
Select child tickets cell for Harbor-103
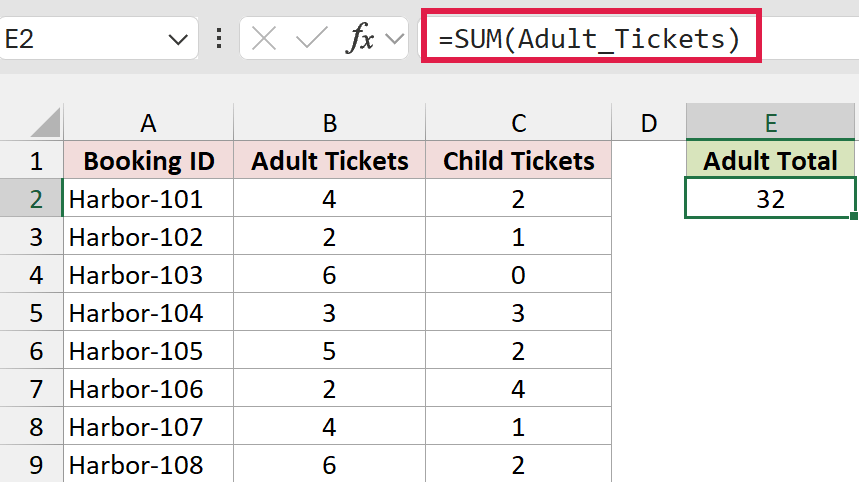(518, 274)
